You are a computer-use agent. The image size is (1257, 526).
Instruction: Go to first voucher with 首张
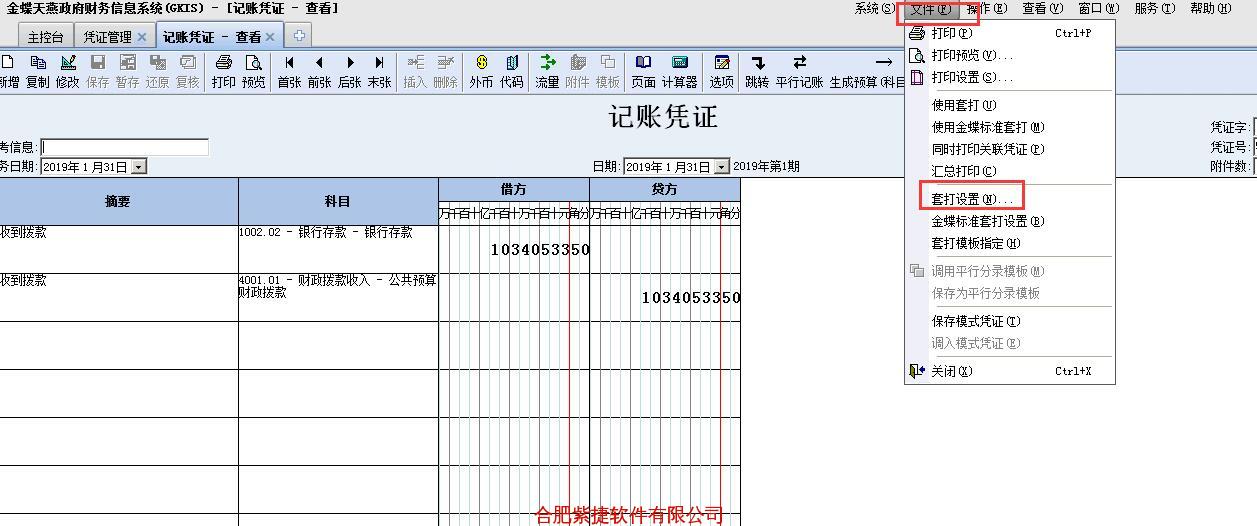289,70
